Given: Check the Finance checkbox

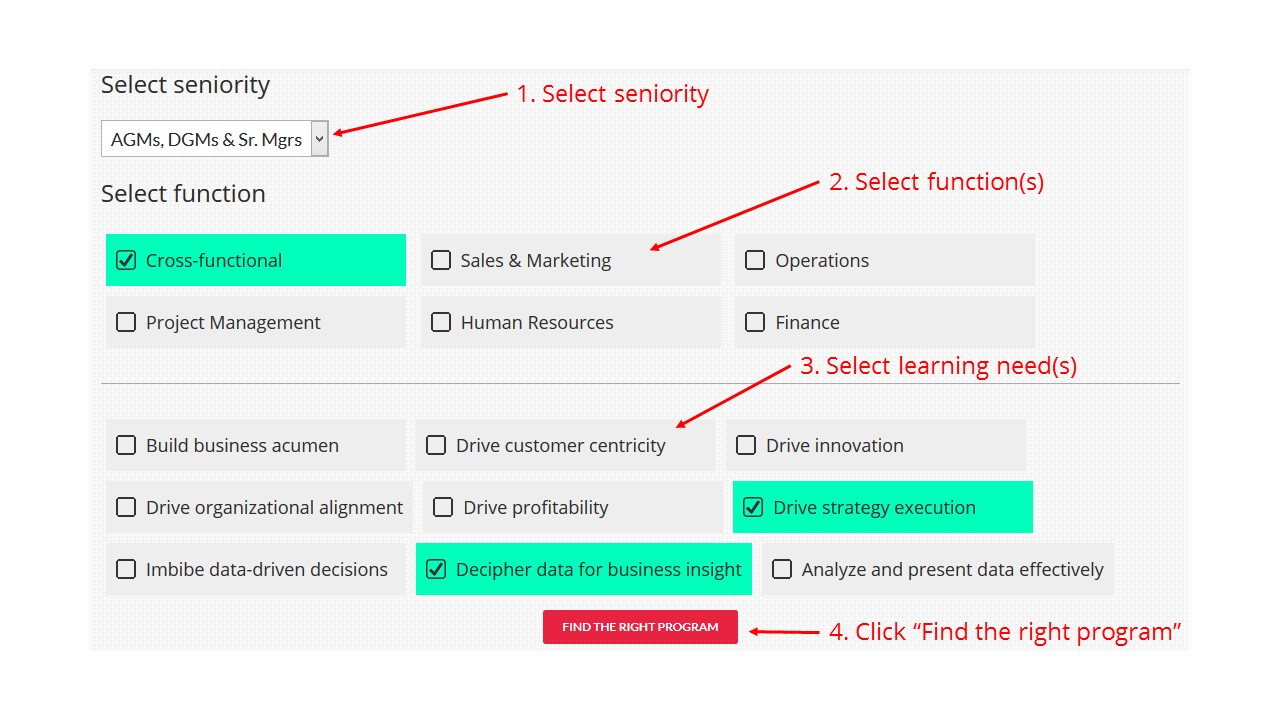Looking at the screenshot, I should click(755, 322).
